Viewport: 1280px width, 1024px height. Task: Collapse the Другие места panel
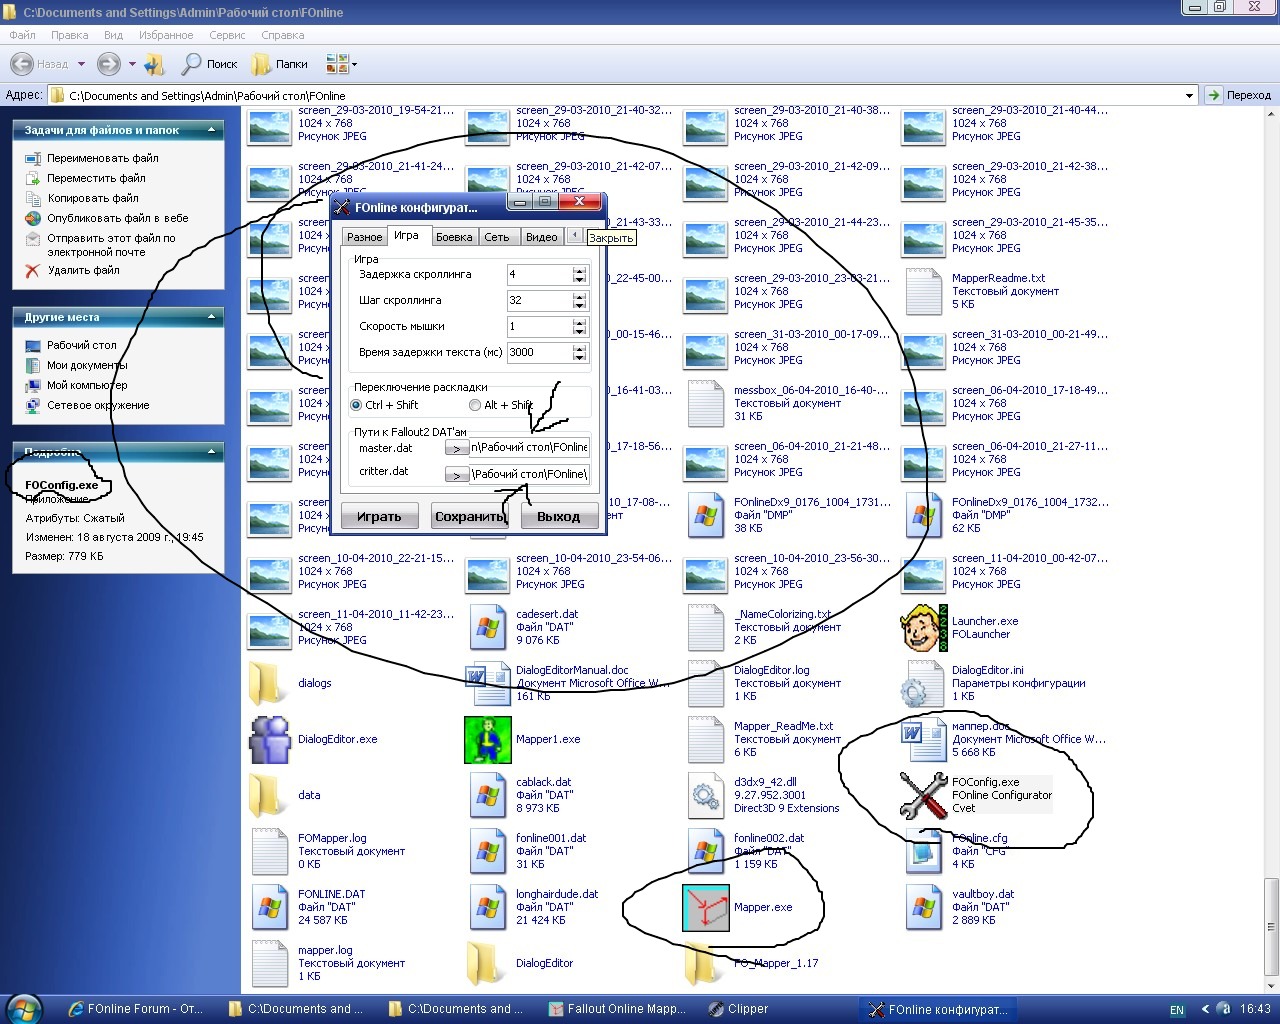coord(211,317)
